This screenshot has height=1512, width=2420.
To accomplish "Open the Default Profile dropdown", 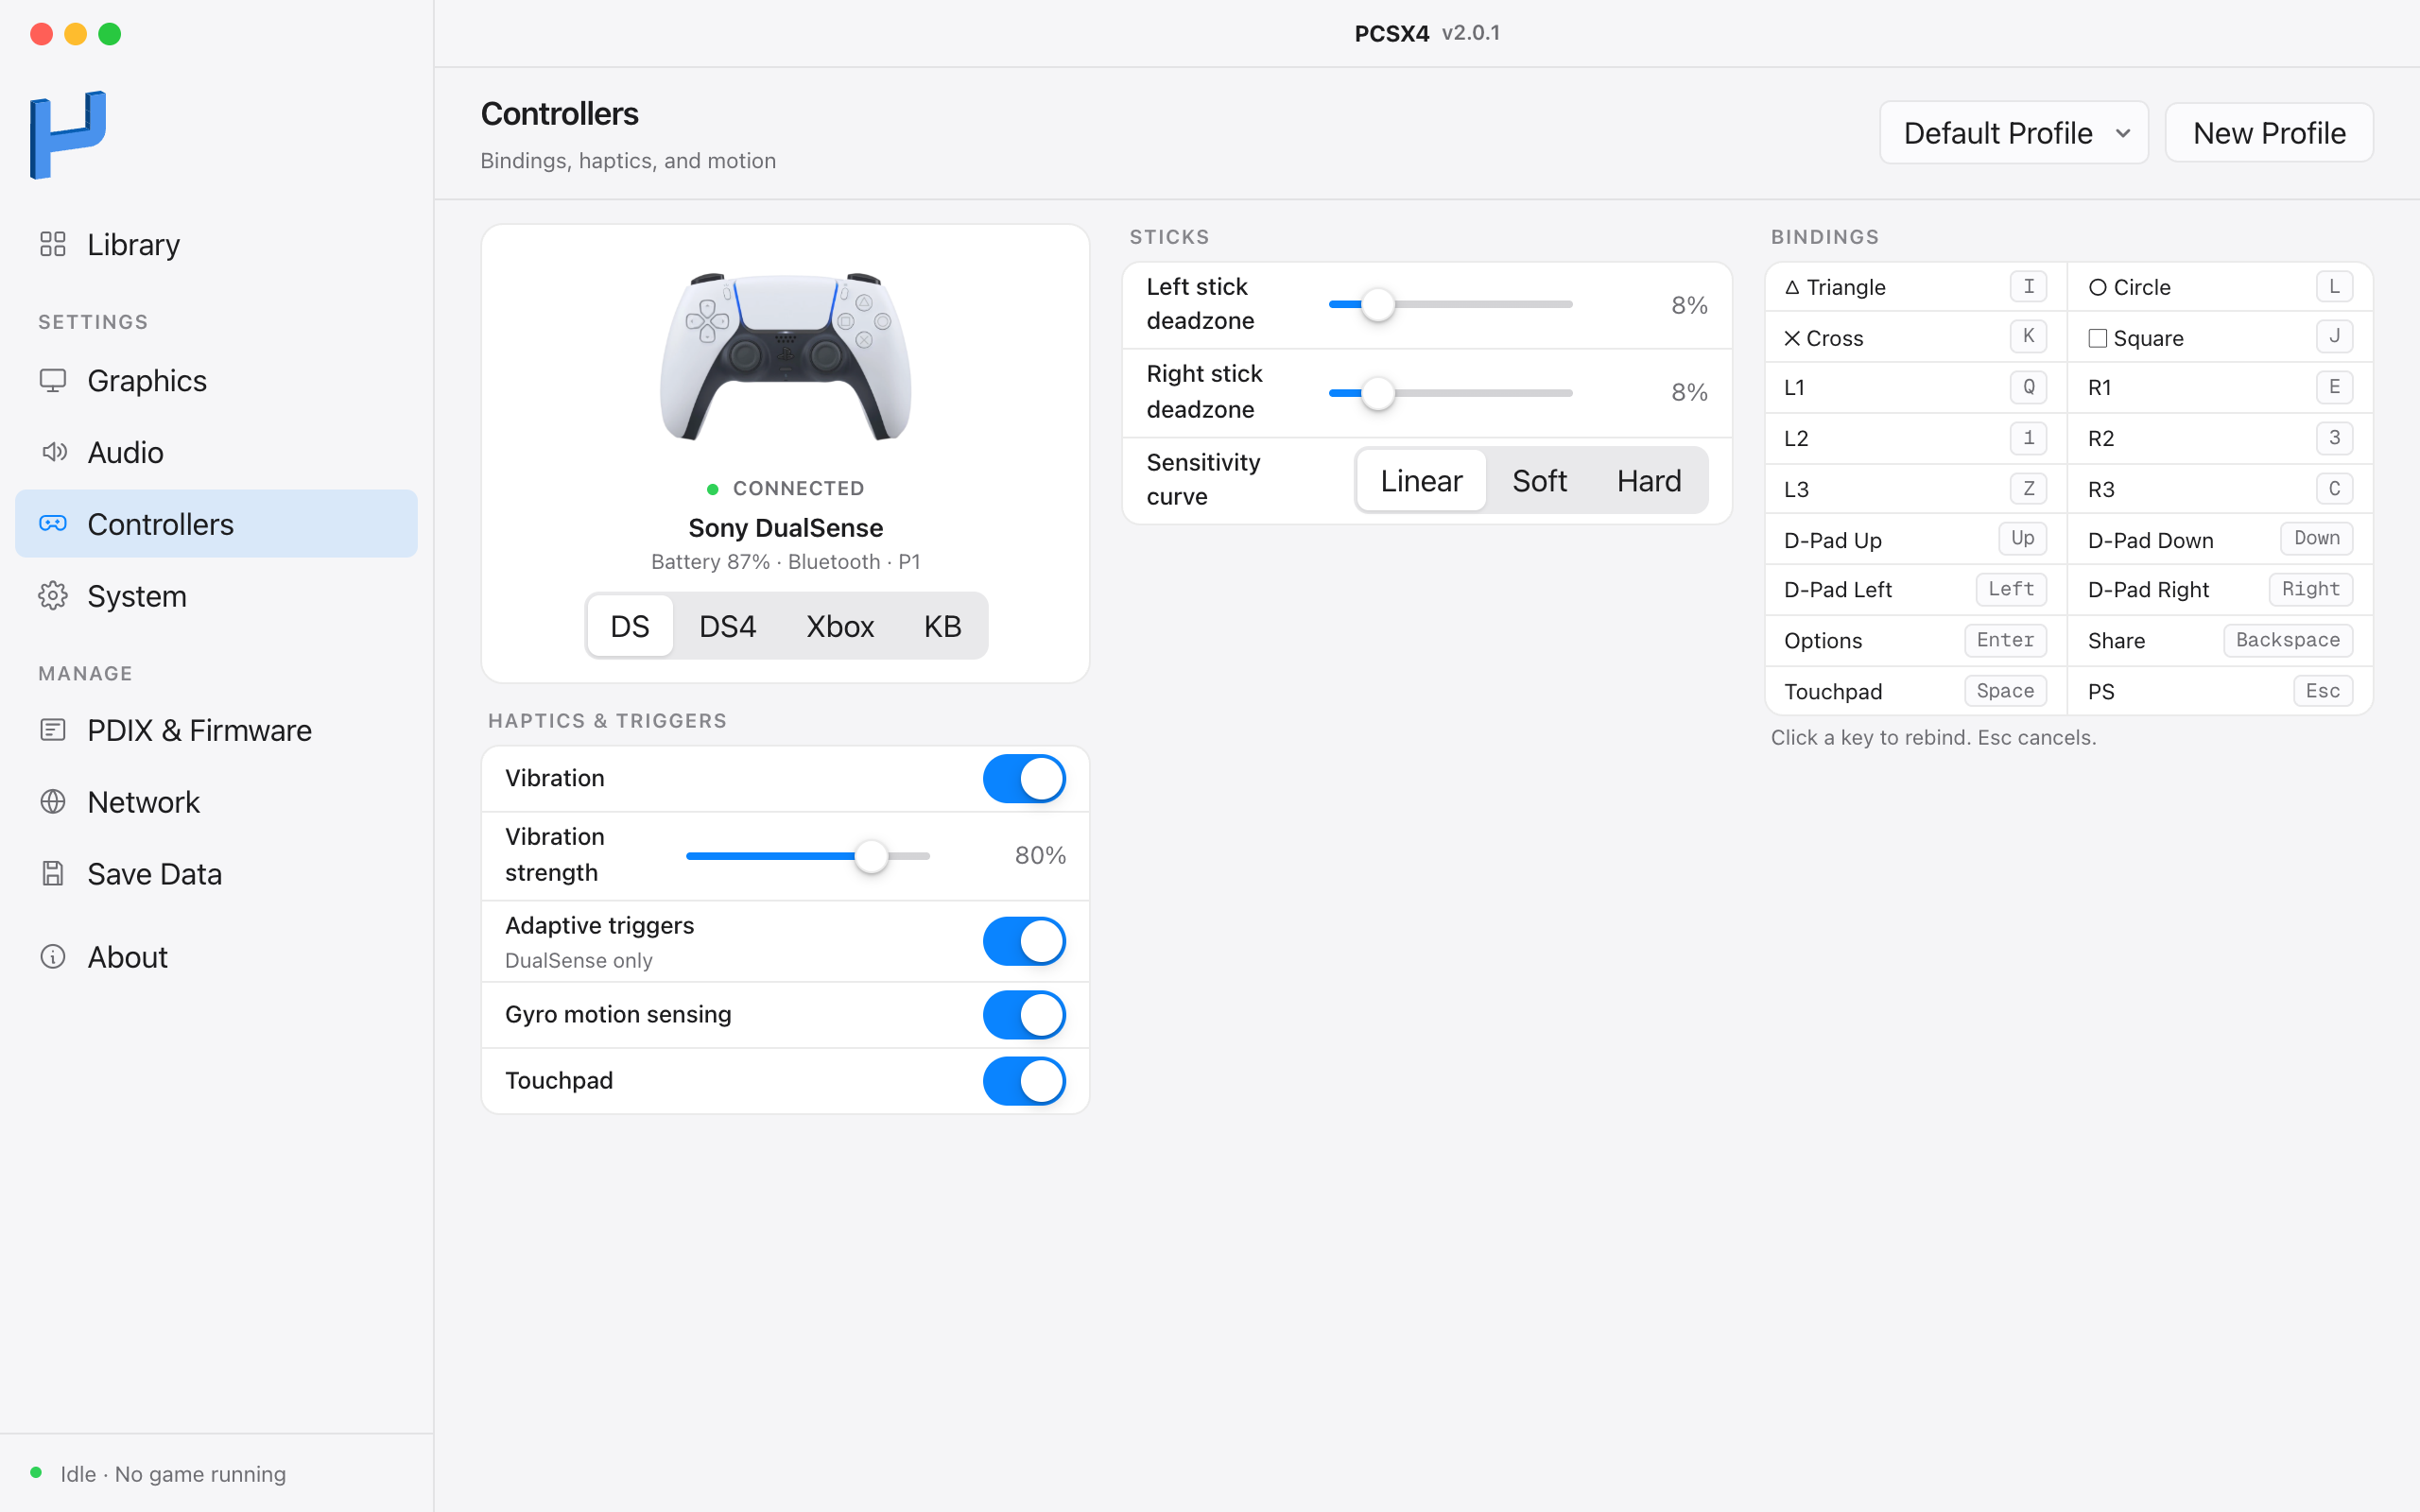I will tap(2014, 132).
